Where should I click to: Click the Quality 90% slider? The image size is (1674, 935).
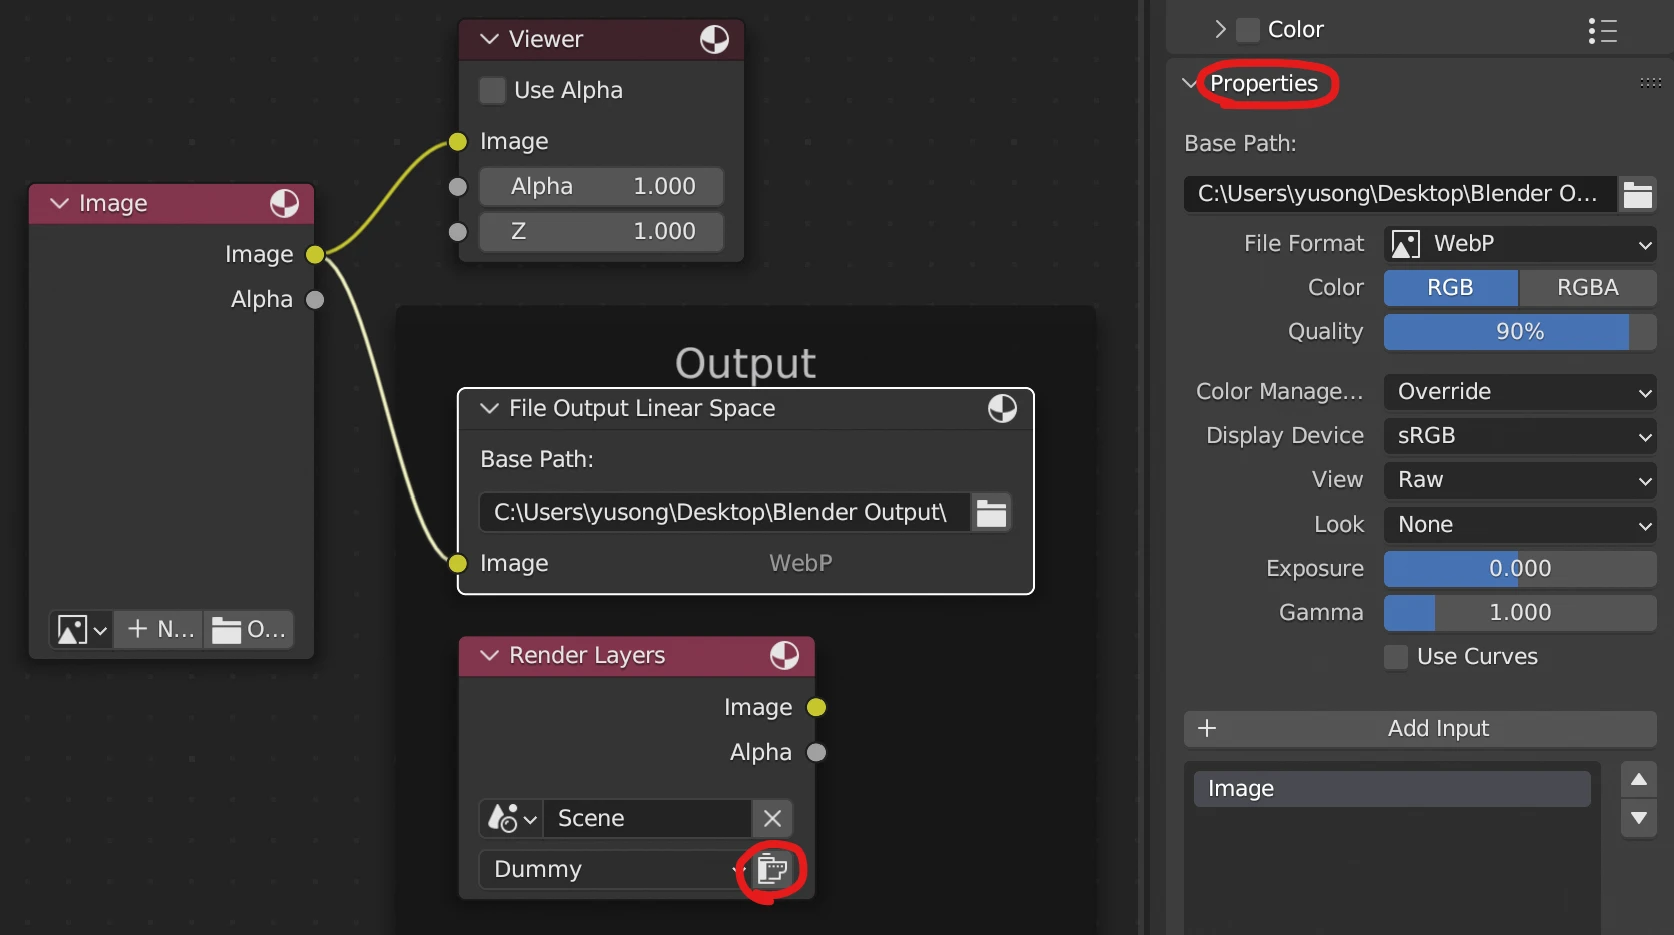[x=1519, y=332]
